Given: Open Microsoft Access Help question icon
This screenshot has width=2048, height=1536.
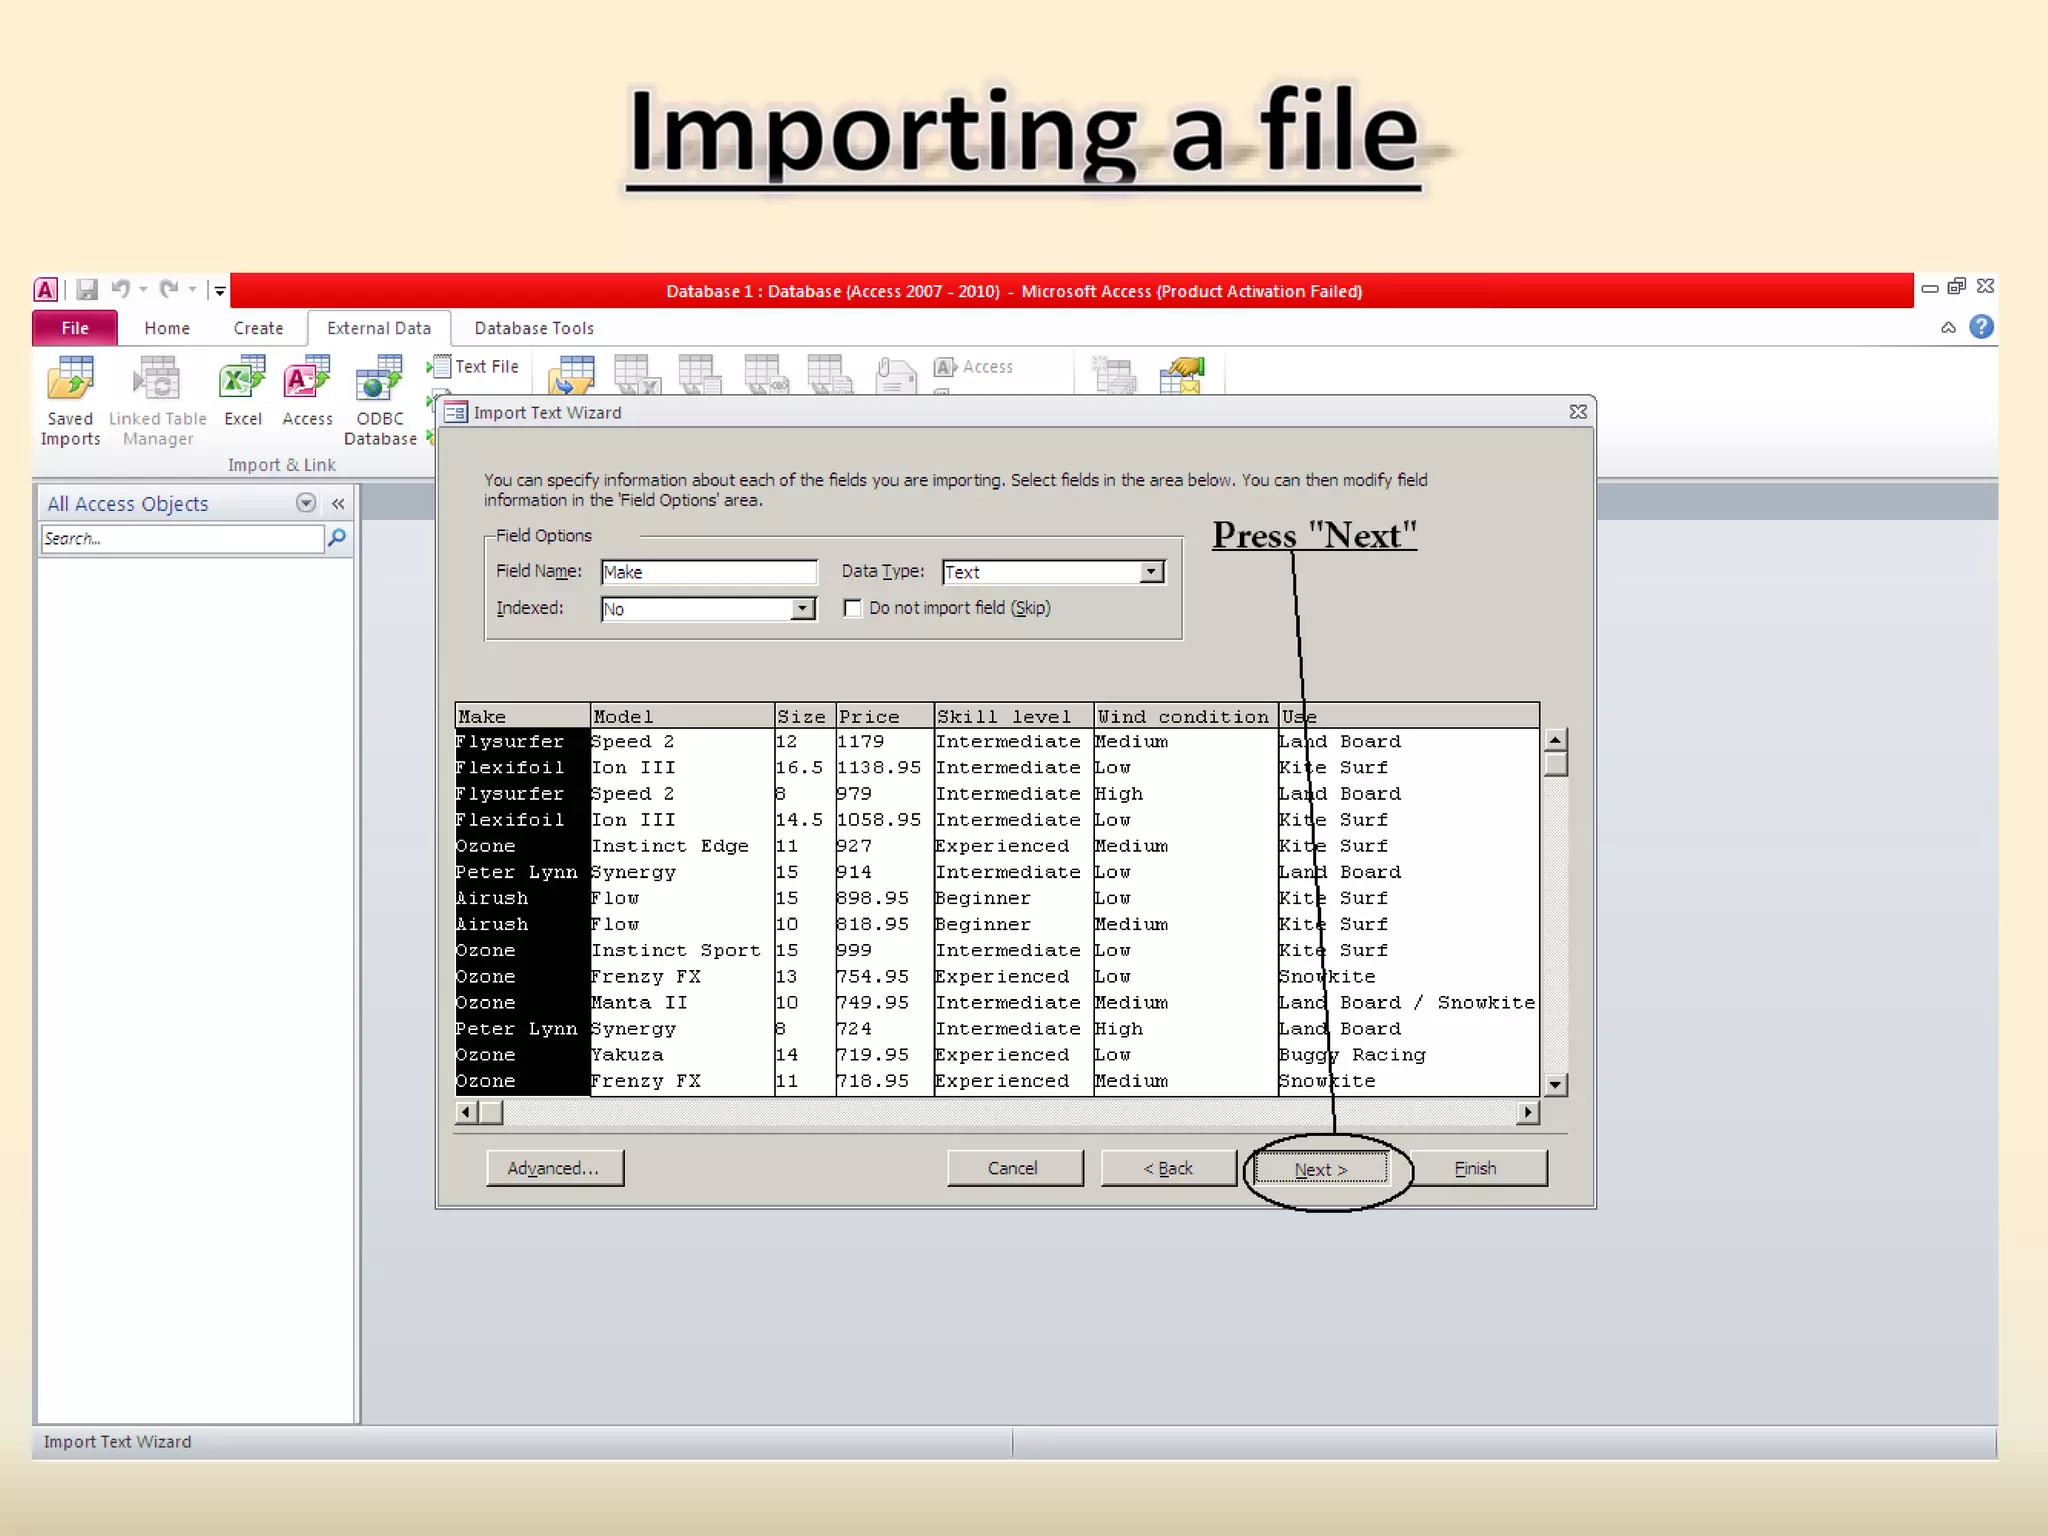Looking at the screenshot, I should (x=1980, y=327).
